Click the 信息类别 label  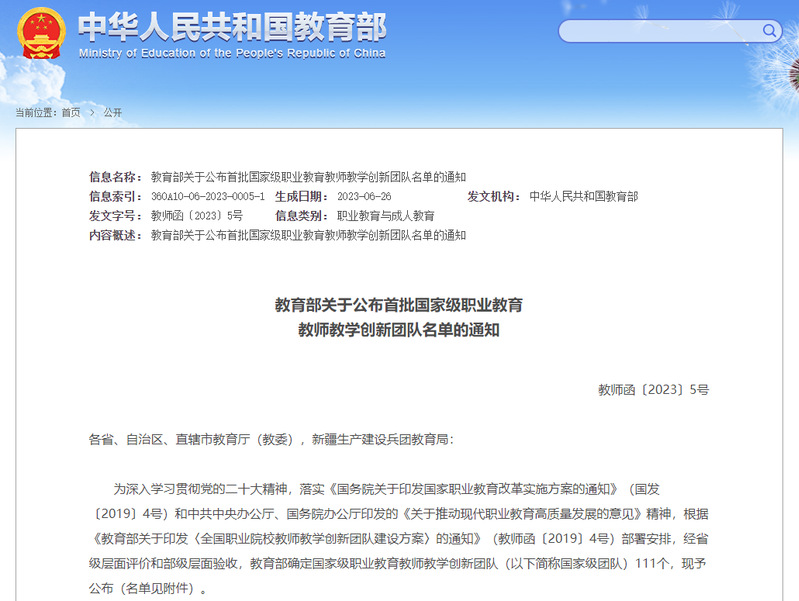[302, 216]
